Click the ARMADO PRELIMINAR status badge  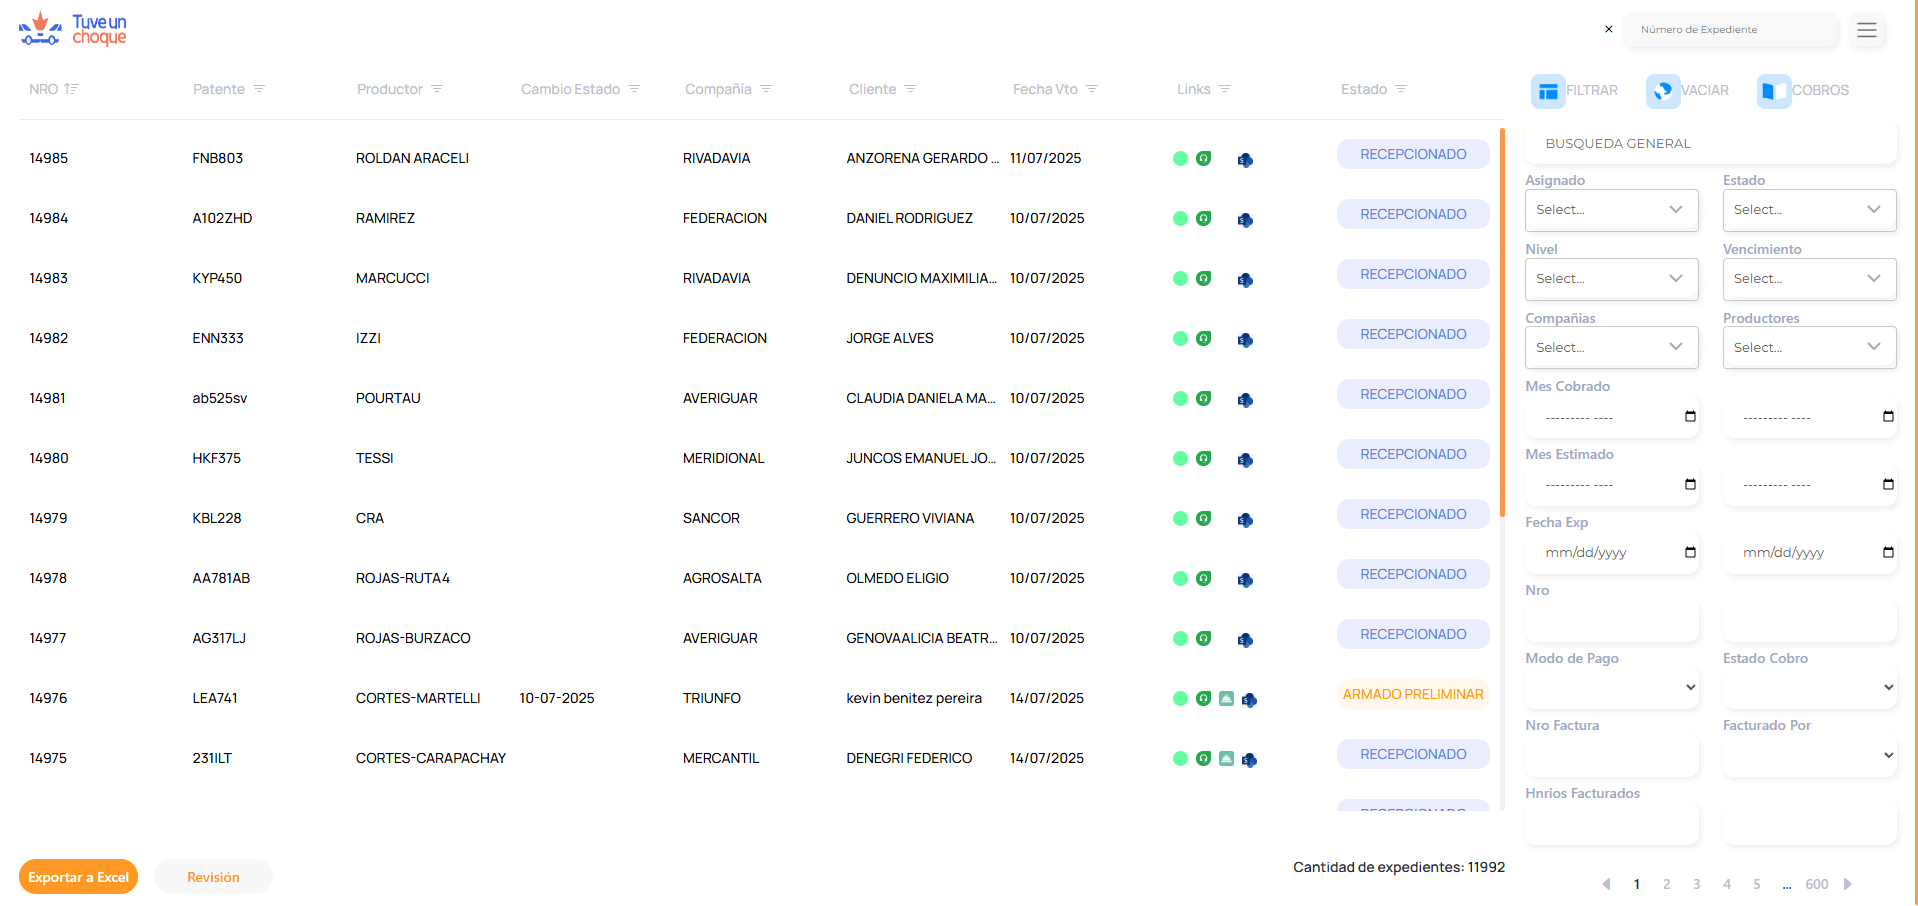tap(1412, 694)
